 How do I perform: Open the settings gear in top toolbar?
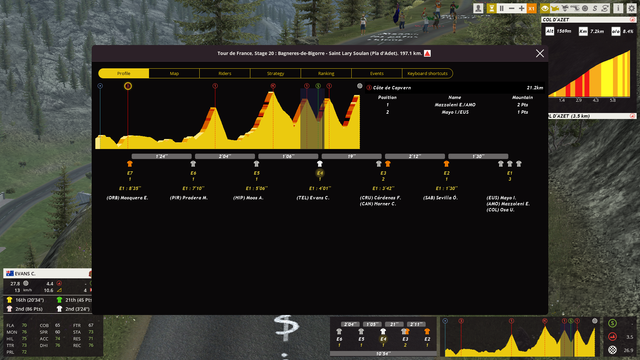tap(631, 8)
